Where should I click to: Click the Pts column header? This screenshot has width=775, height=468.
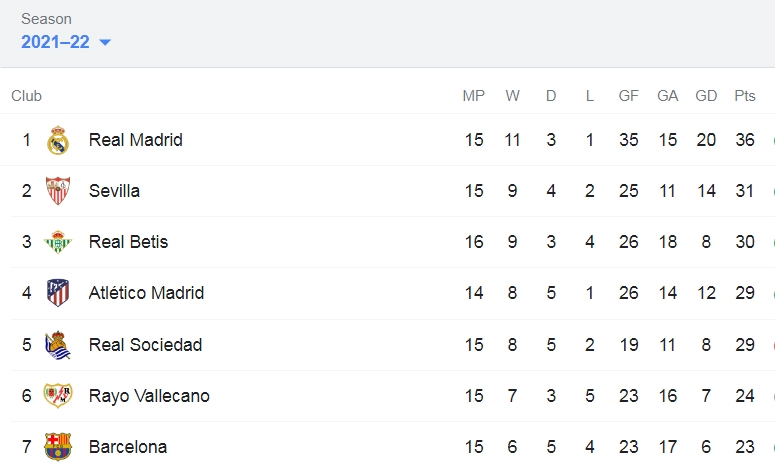click(x=745, y=95)
